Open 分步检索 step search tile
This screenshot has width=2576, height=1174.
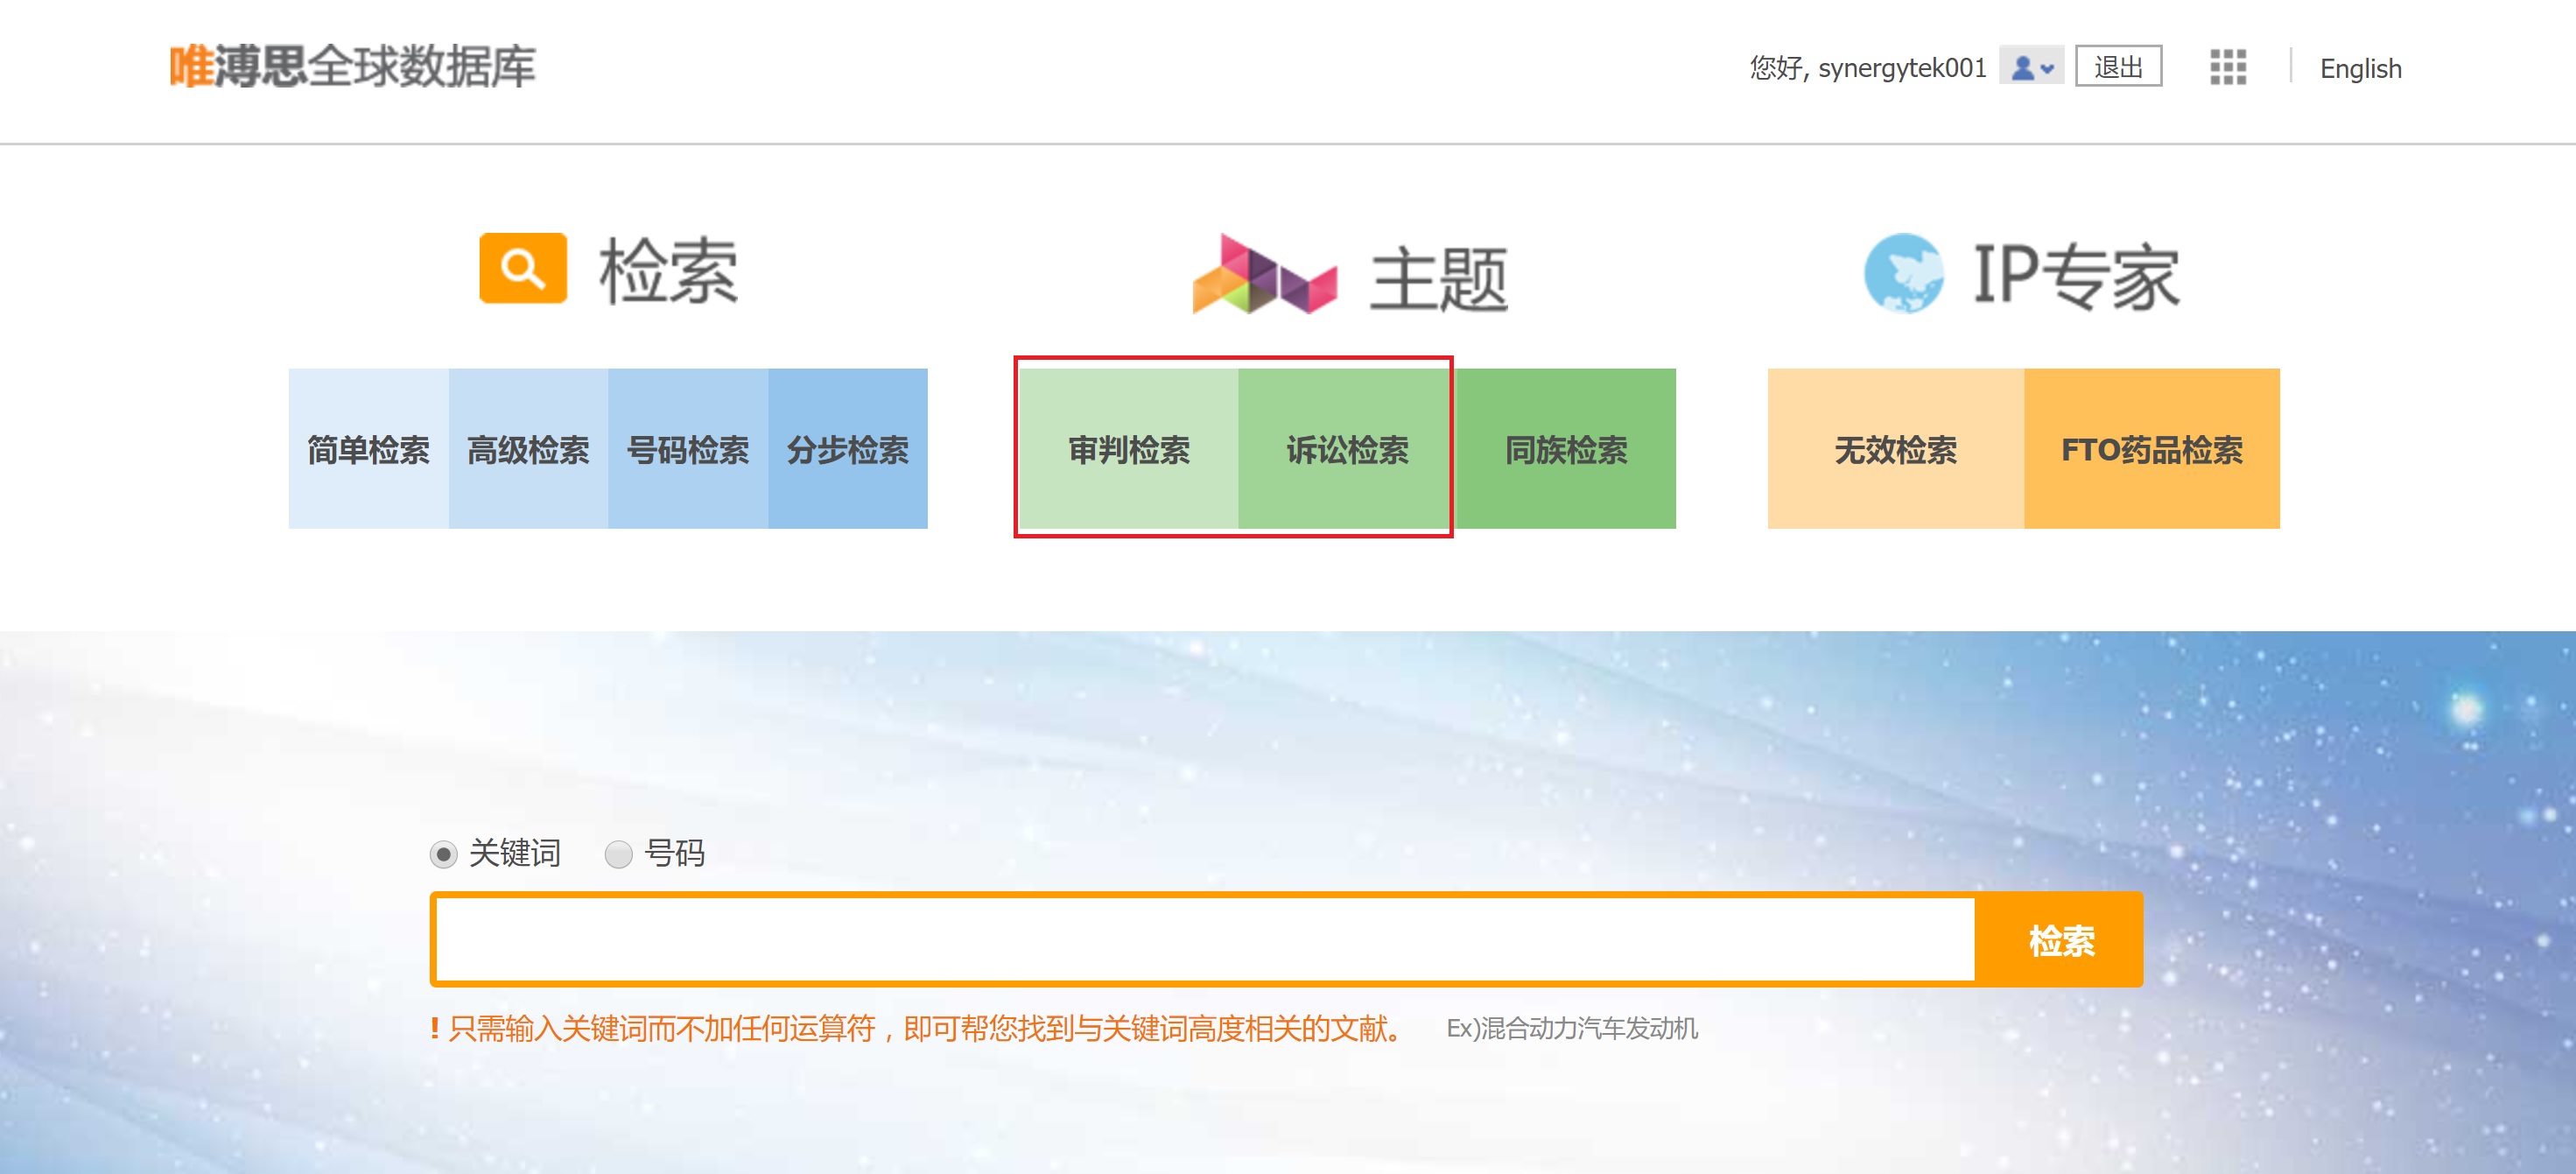click(x=848, y=449)
